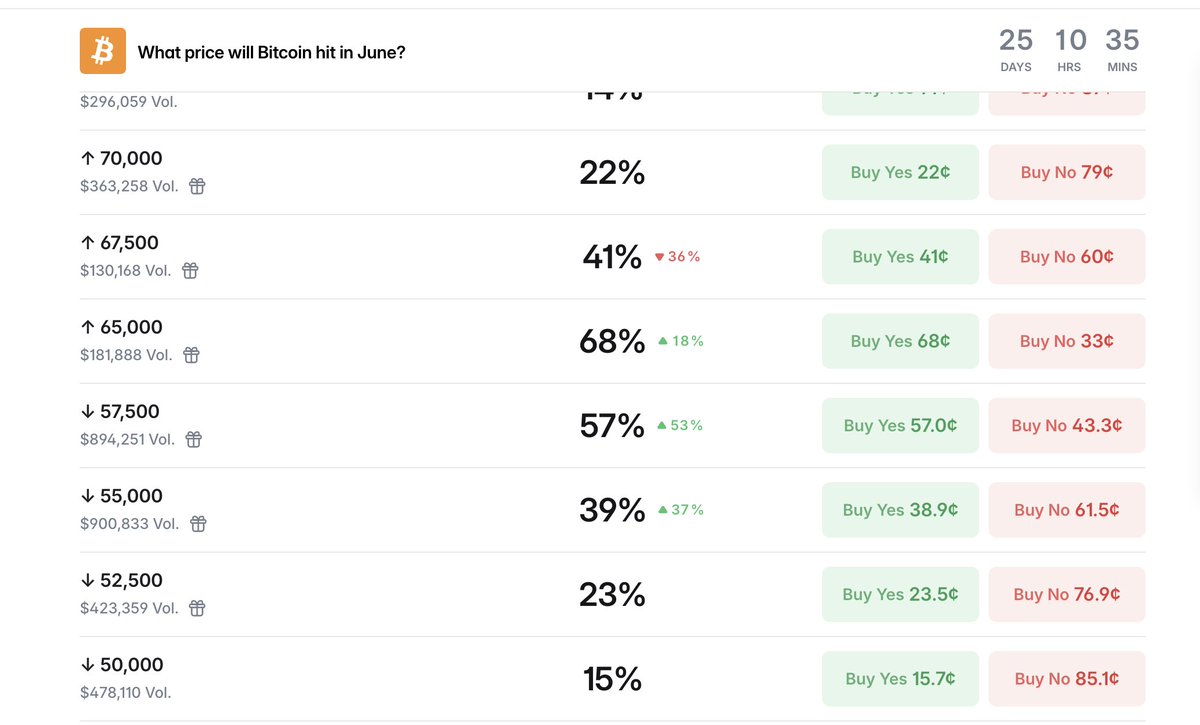This screenshot has width=1200, height=725.
Task: Click the orange Bitcoin logo icon
Action: [x=103, y=51]
